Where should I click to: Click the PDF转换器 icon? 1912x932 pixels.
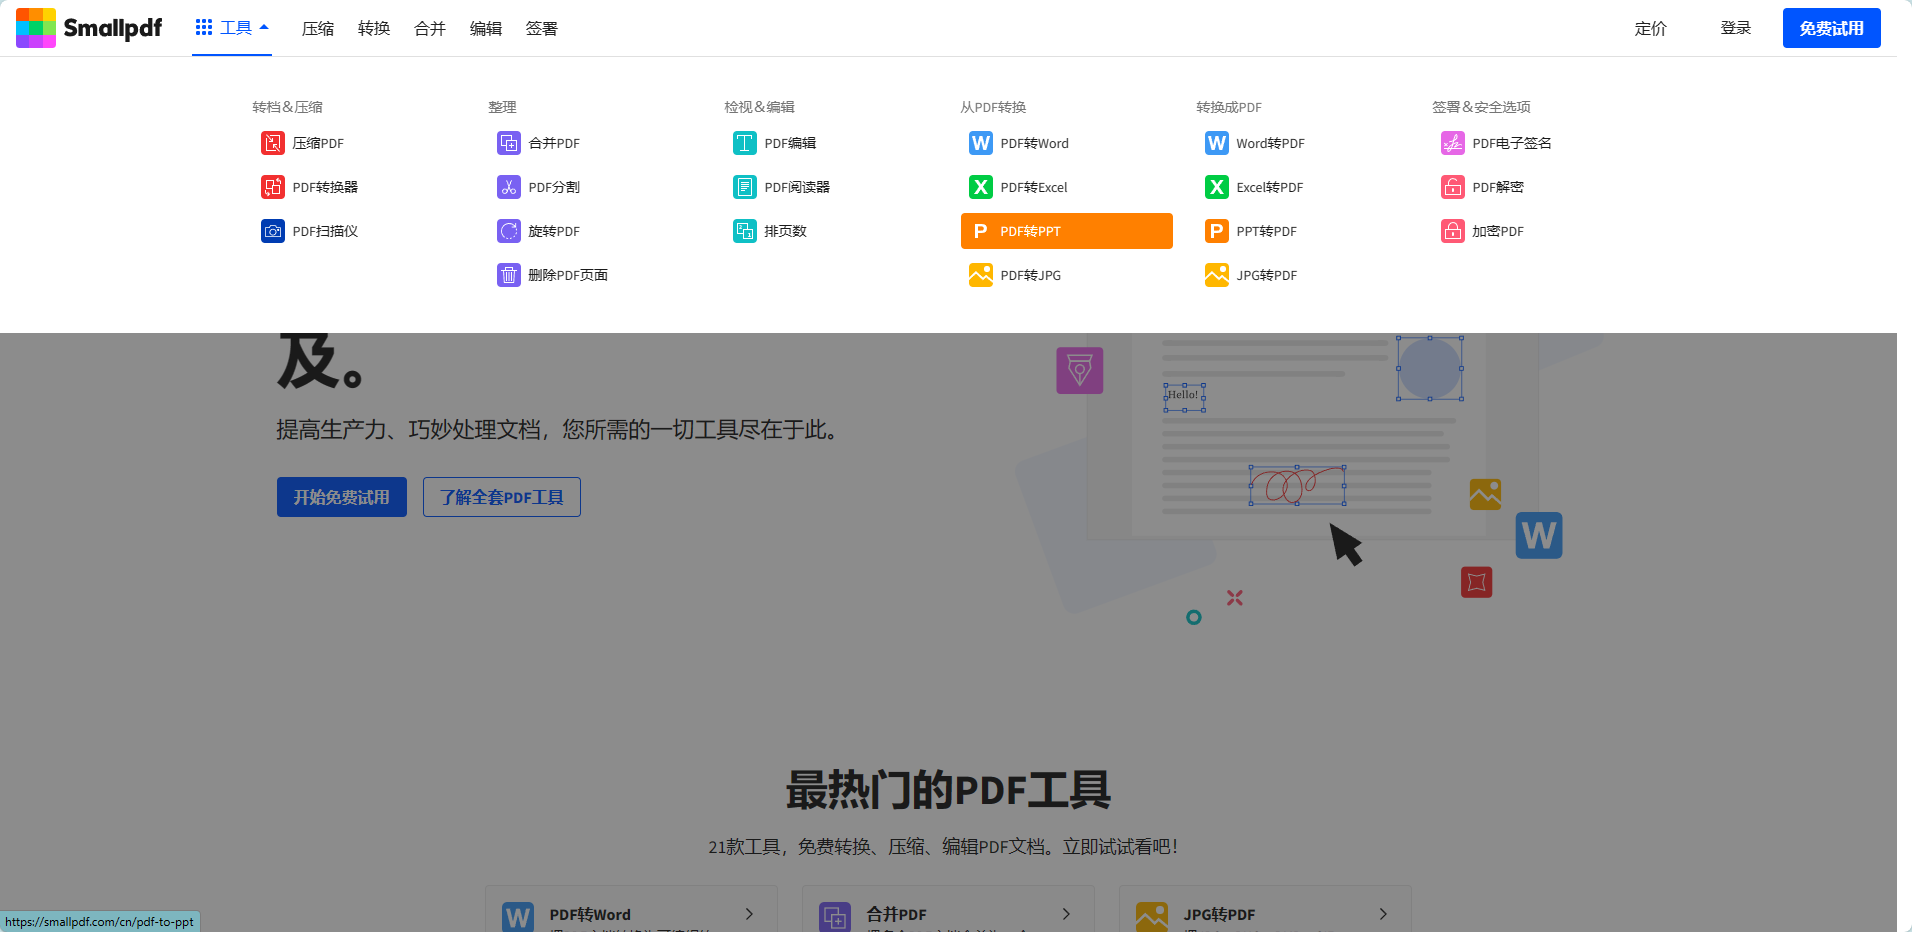click(273, 187)
